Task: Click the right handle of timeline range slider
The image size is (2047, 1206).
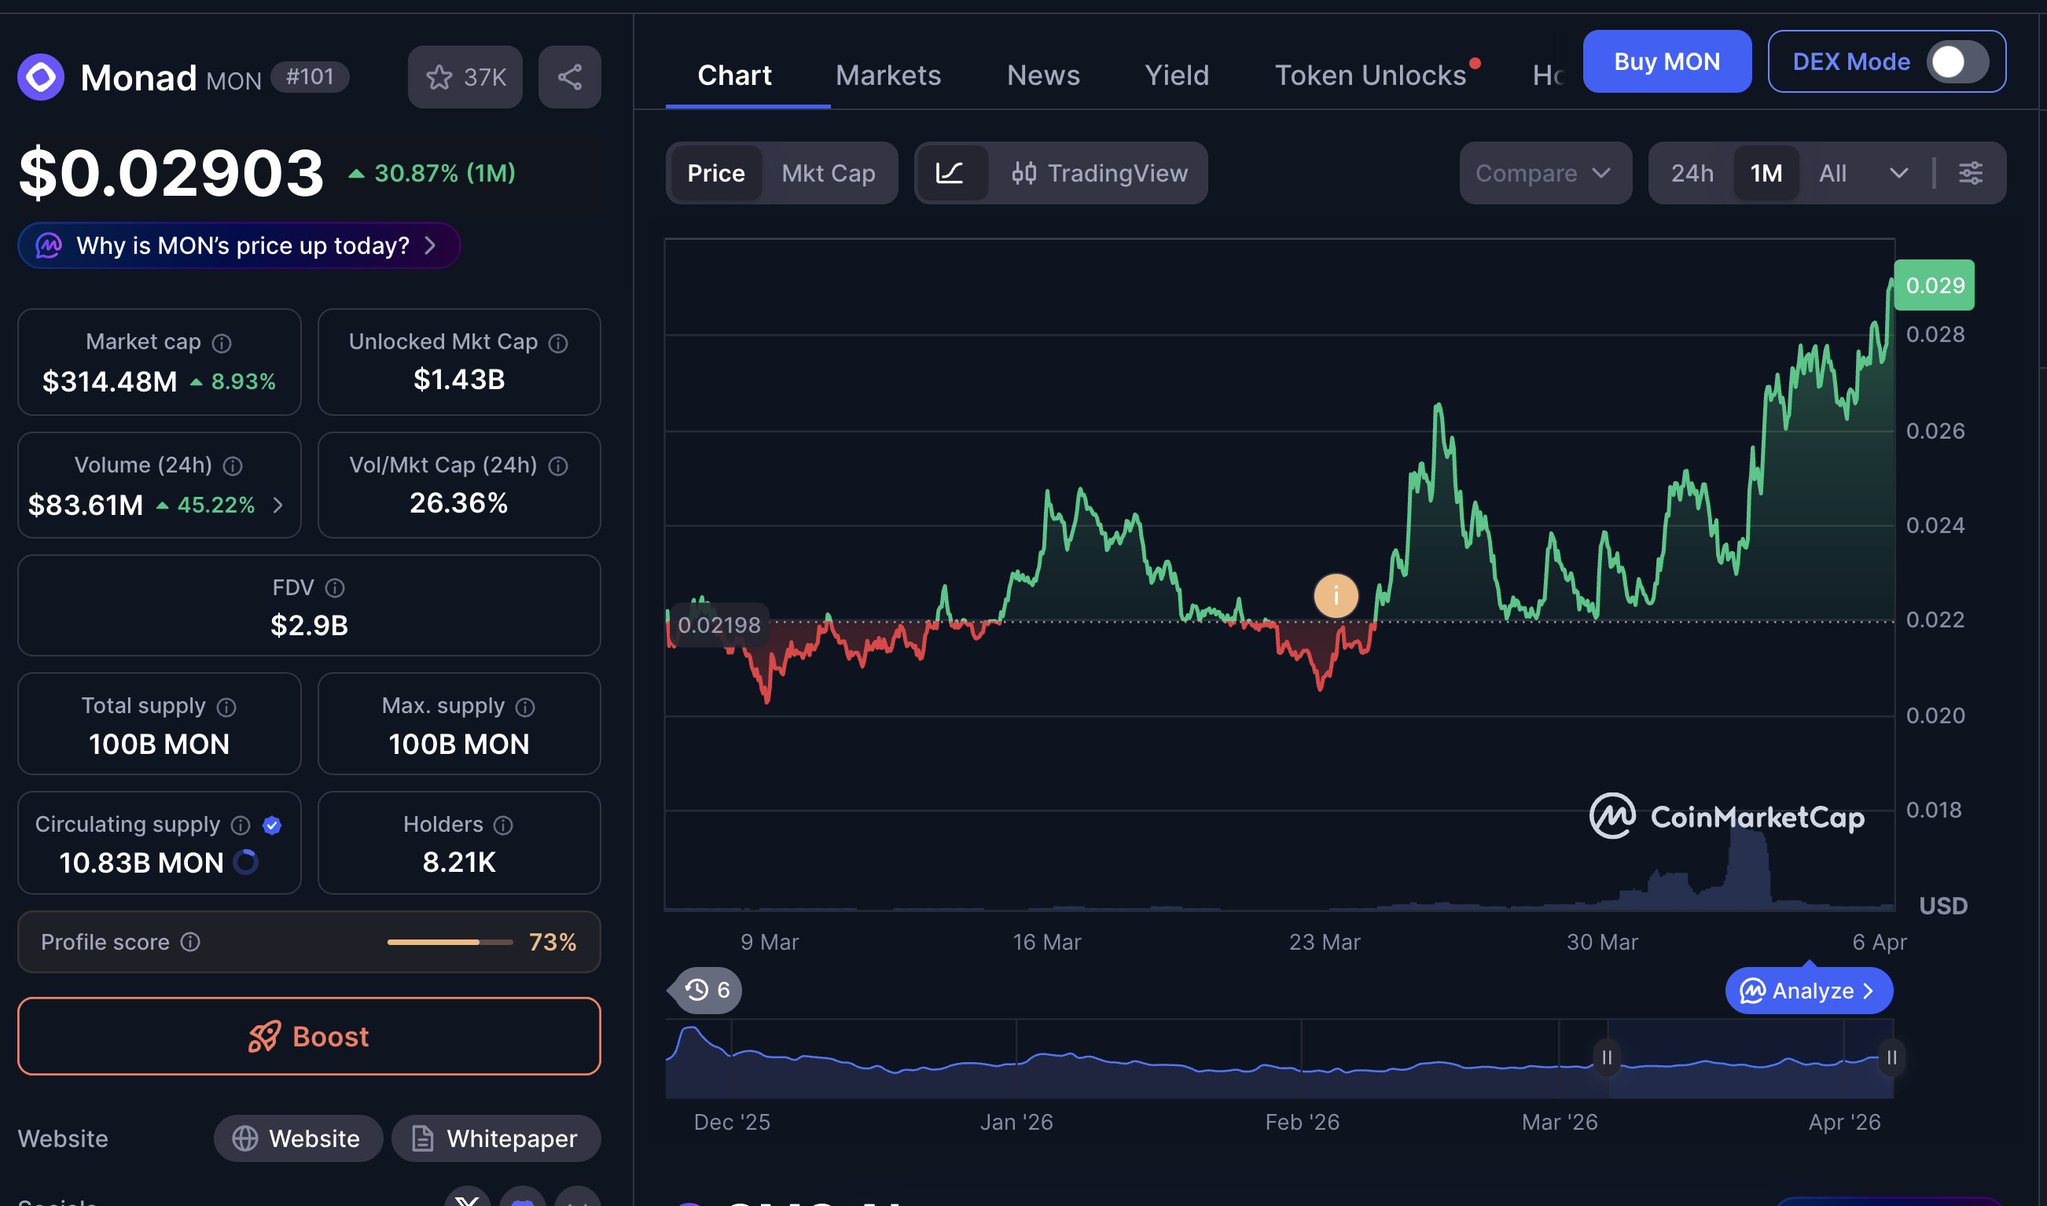Action: click(x=1891, y=1057)
